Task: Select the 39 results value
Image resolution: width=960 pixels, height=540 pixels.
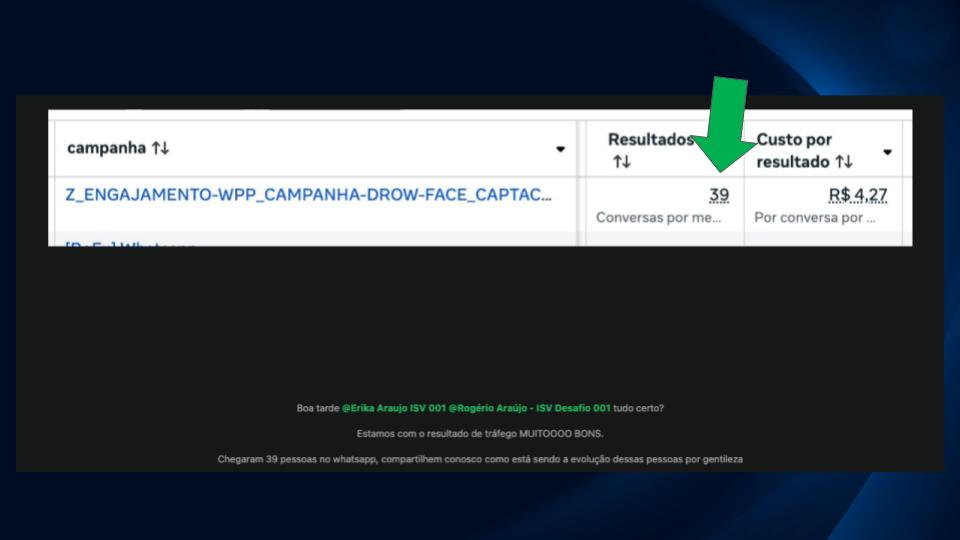Action: click(719, 195)
